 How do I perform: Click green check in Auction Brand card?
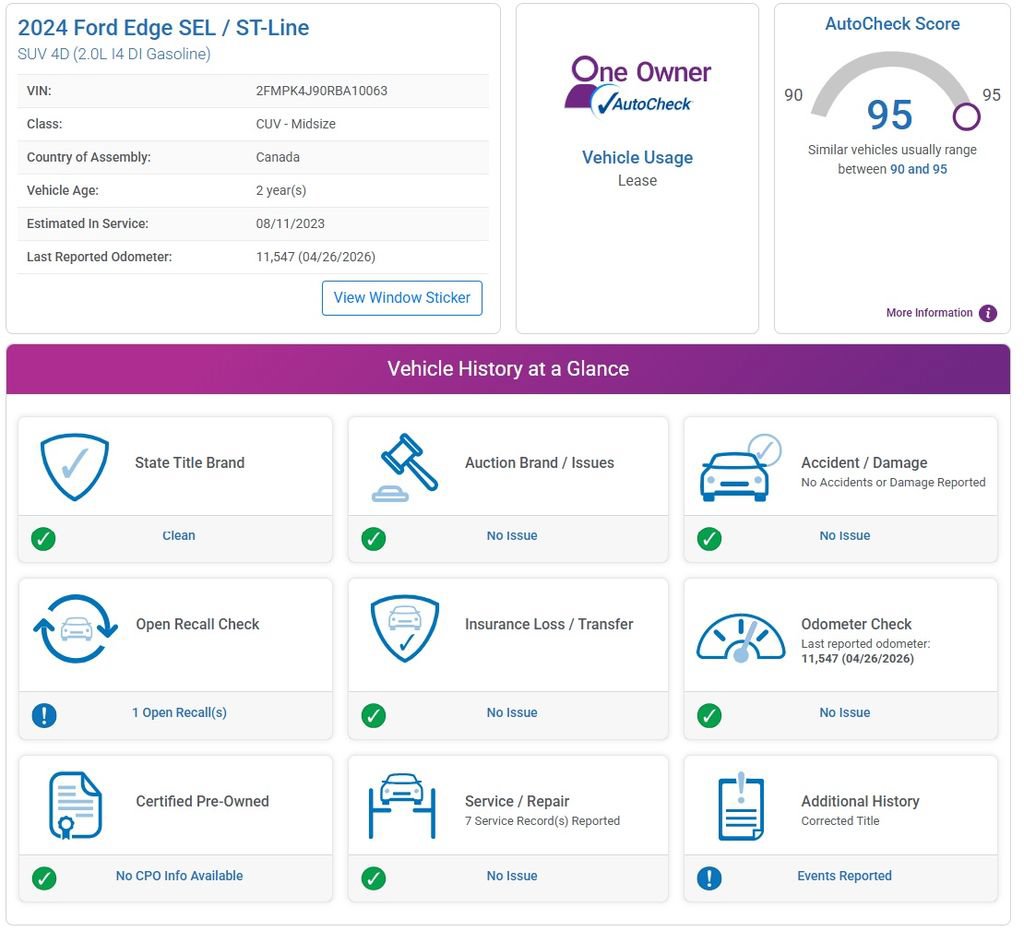pyautogui.click(x=374, y=539)
